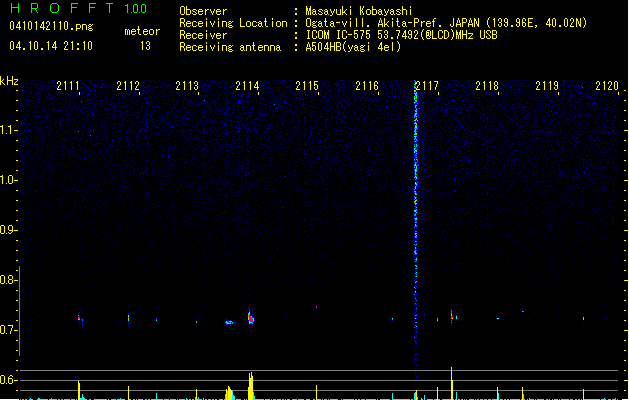Viewport: 629px width, 400px height.
Task: Click the tallest yellow power spike after 2117
Action: click(x=452, y=383)
